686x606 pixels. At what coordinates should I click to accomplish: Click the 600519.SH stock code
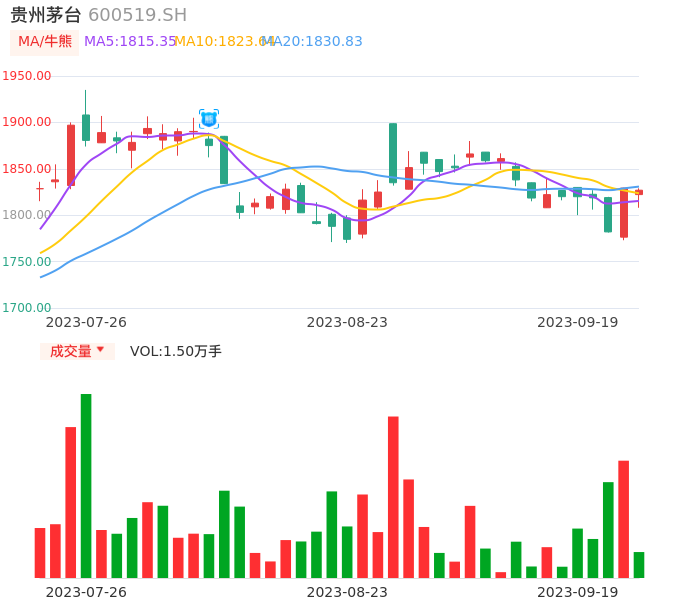pos(137,15)
